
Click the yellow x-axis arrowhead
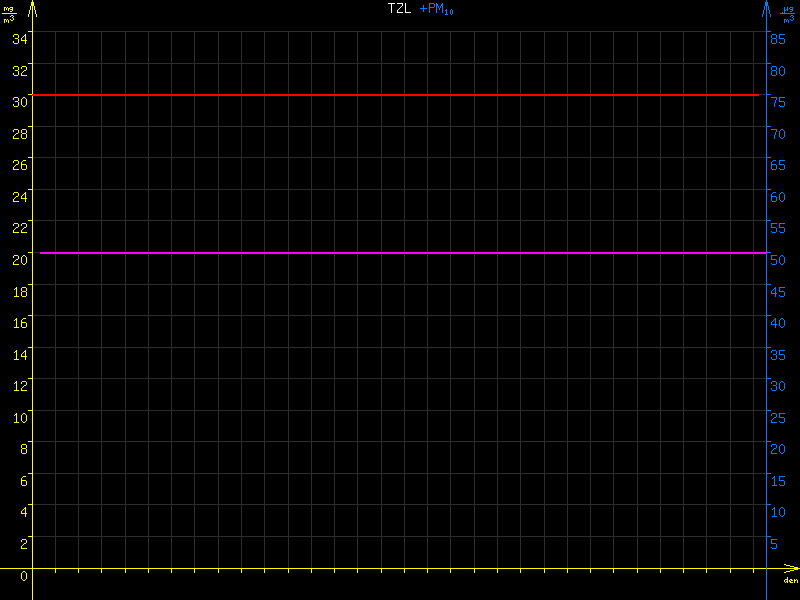pos(791,569)
